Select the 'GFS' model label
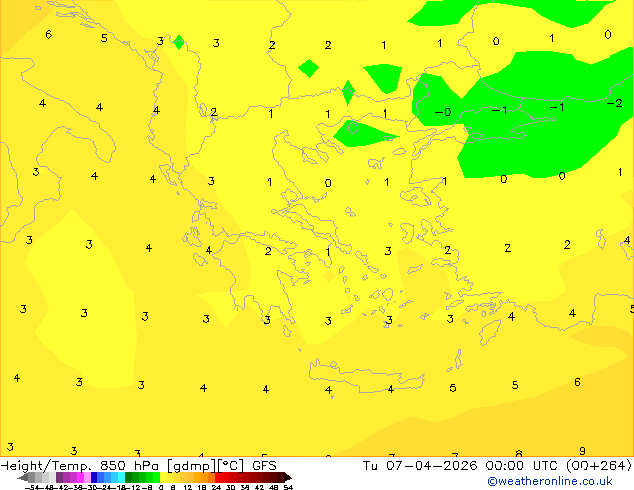The width and height of the screenshot is (634, 490). (264, 466)
